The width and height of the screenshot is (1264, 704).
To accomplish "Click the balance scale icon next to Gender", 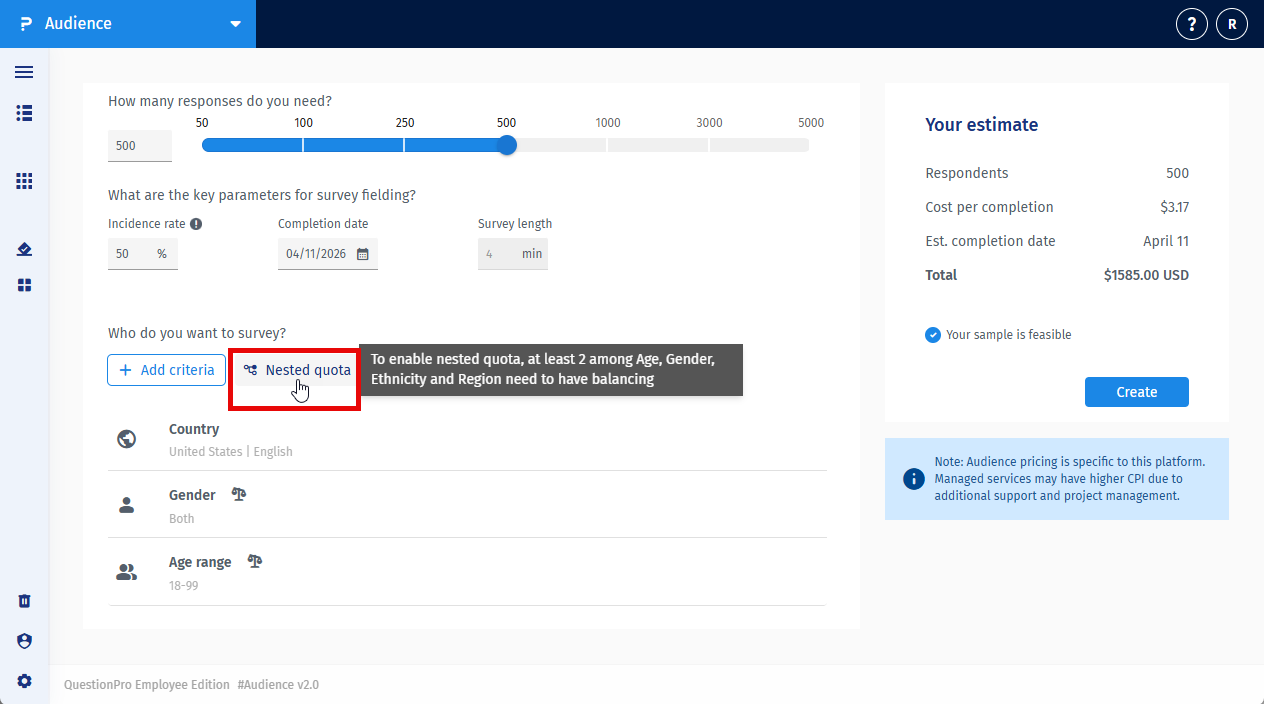I will click(x=239, y=494).
